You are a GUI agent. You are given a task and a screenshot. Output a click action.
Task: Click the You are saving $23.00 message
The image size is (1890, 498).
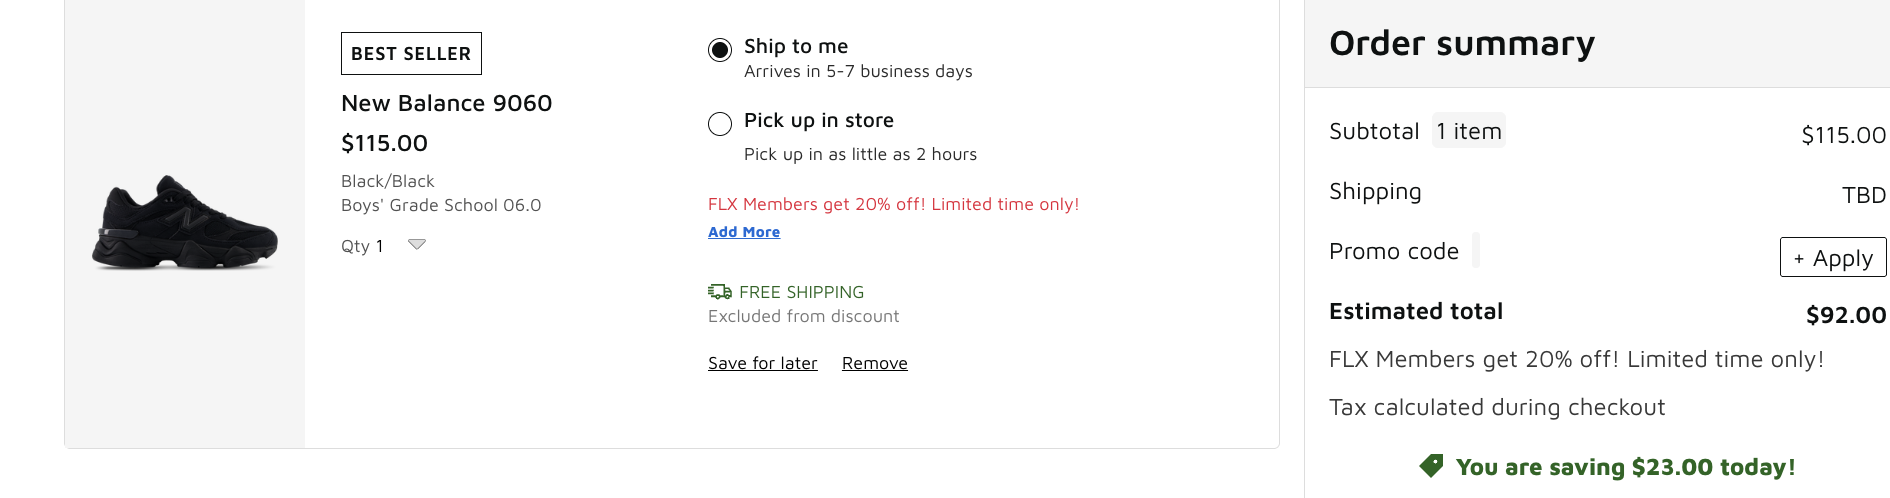click(1625, 467)
